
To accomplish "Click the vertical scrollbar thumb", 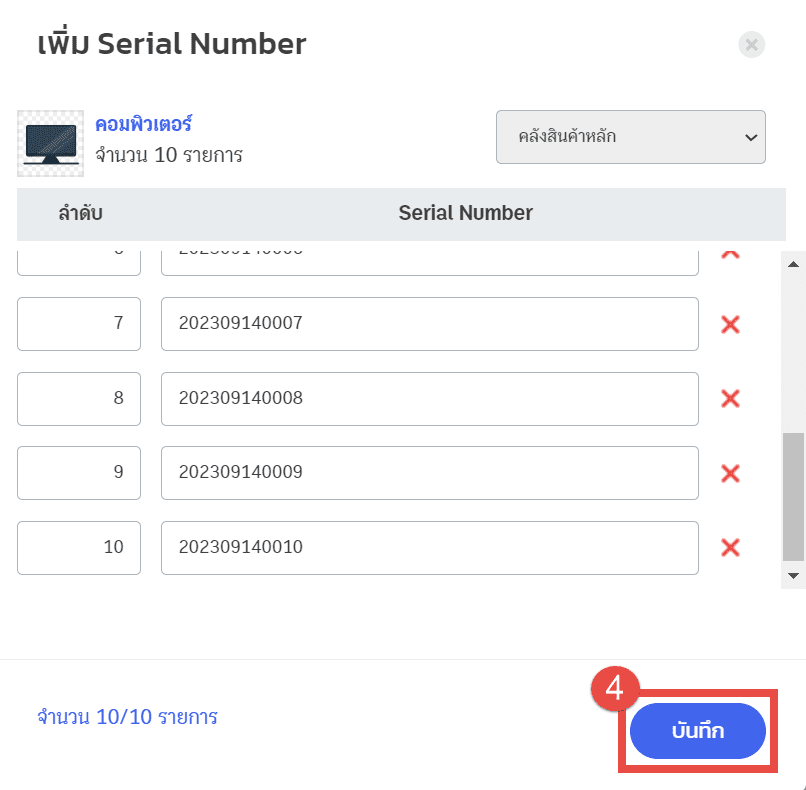I will coord(793,497).
